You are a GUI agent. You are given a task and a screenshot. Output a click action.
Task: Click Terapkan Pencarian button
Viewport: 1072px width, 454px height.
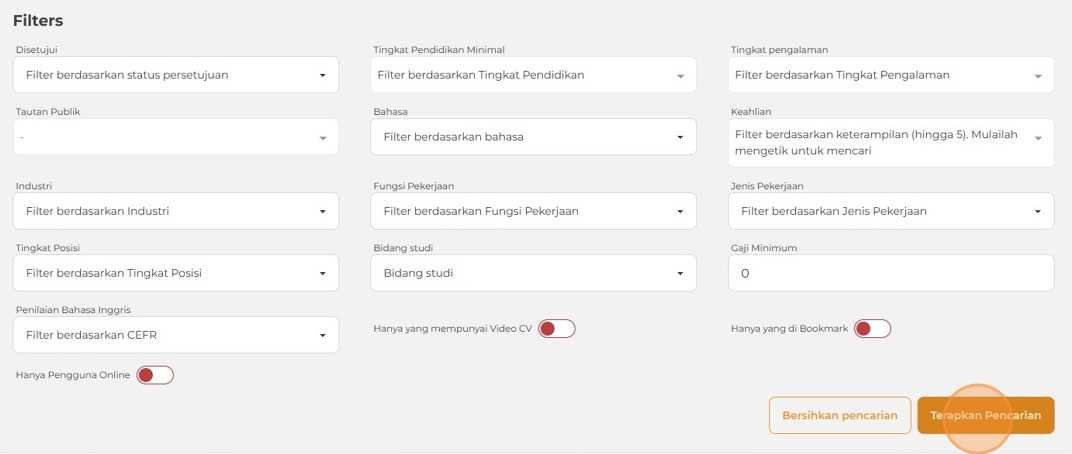[x=985, y=415]
